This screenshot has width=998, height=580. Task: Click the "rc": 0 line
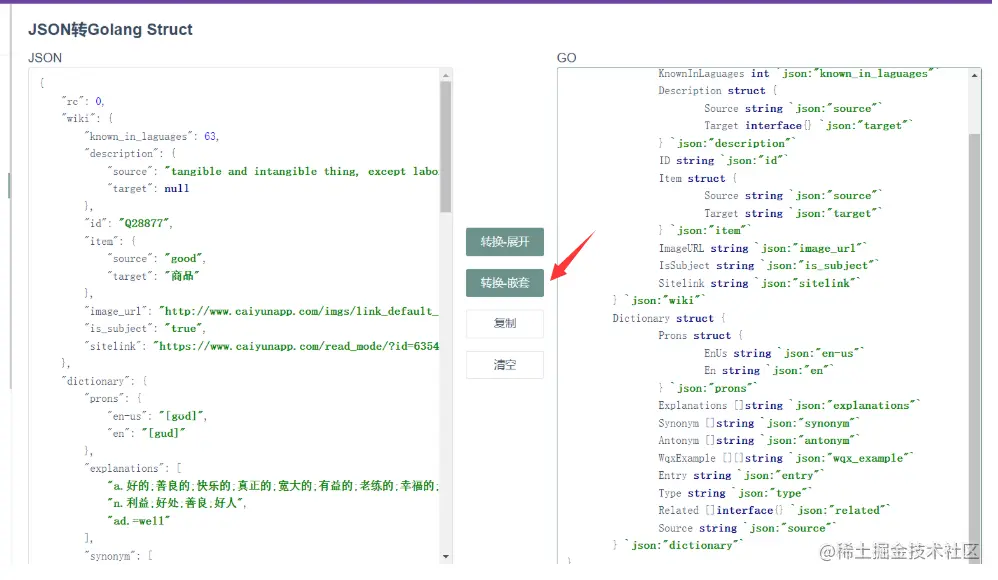coord(83,101)
